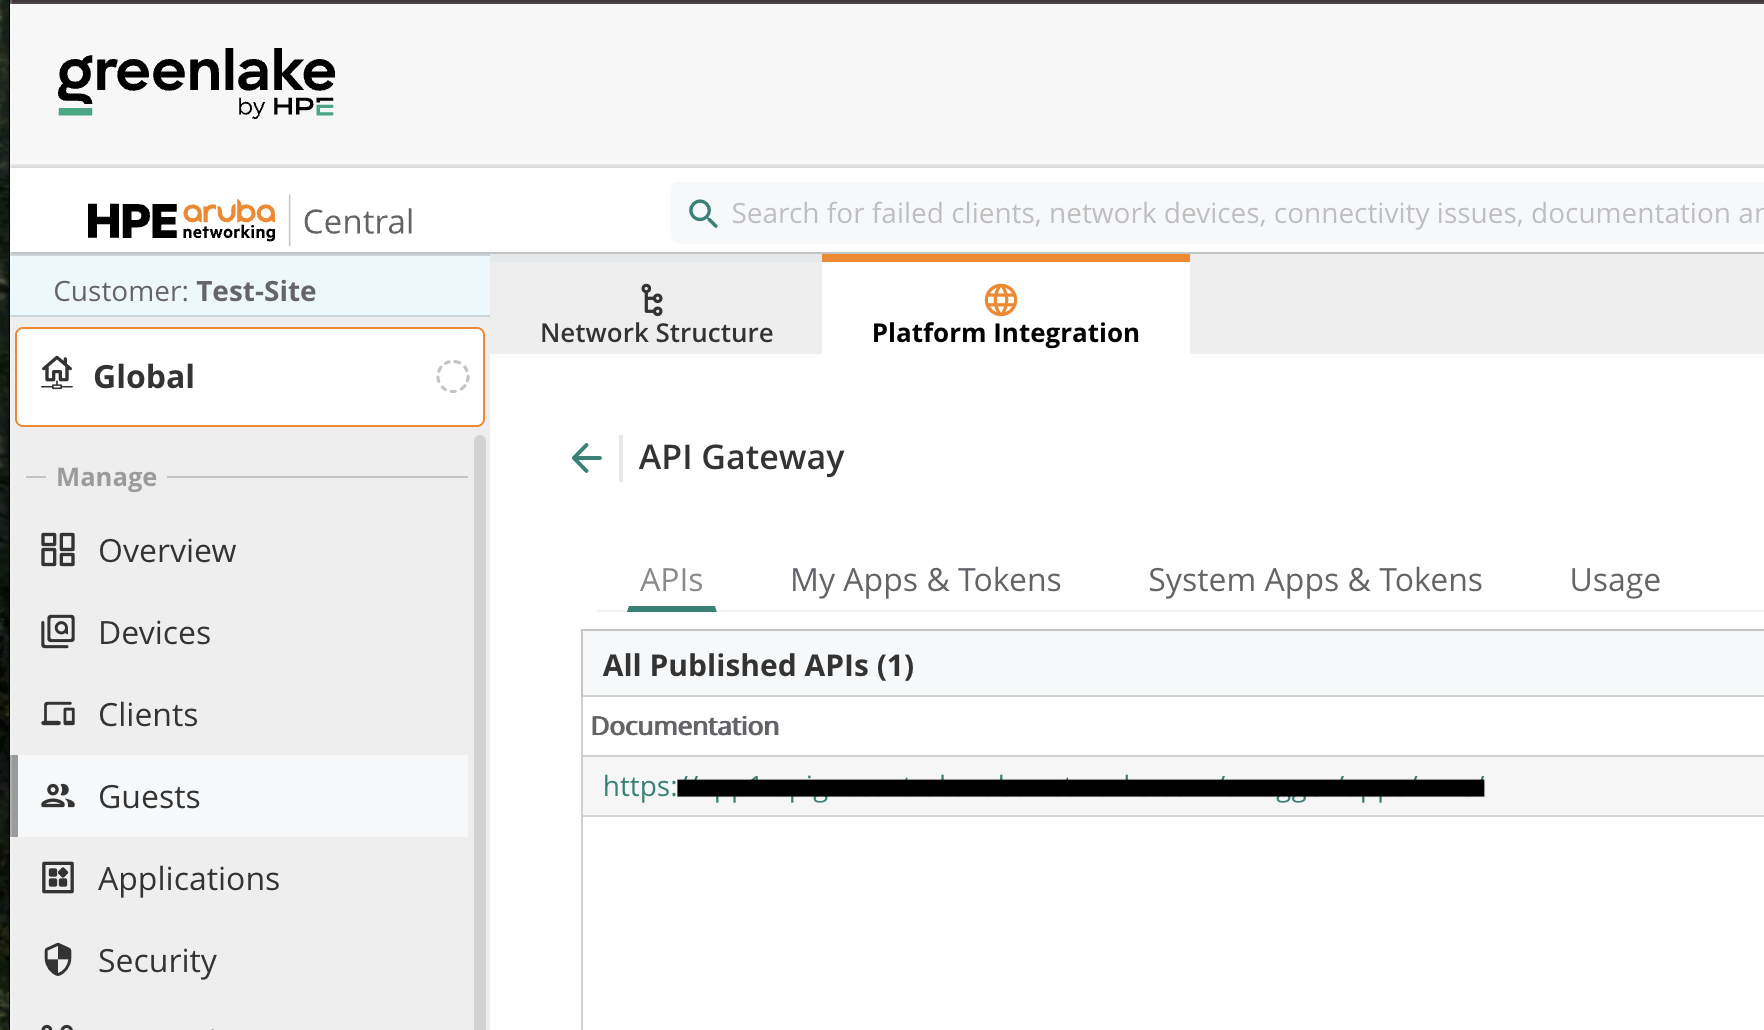Click the Devices icon

[58, 632]
